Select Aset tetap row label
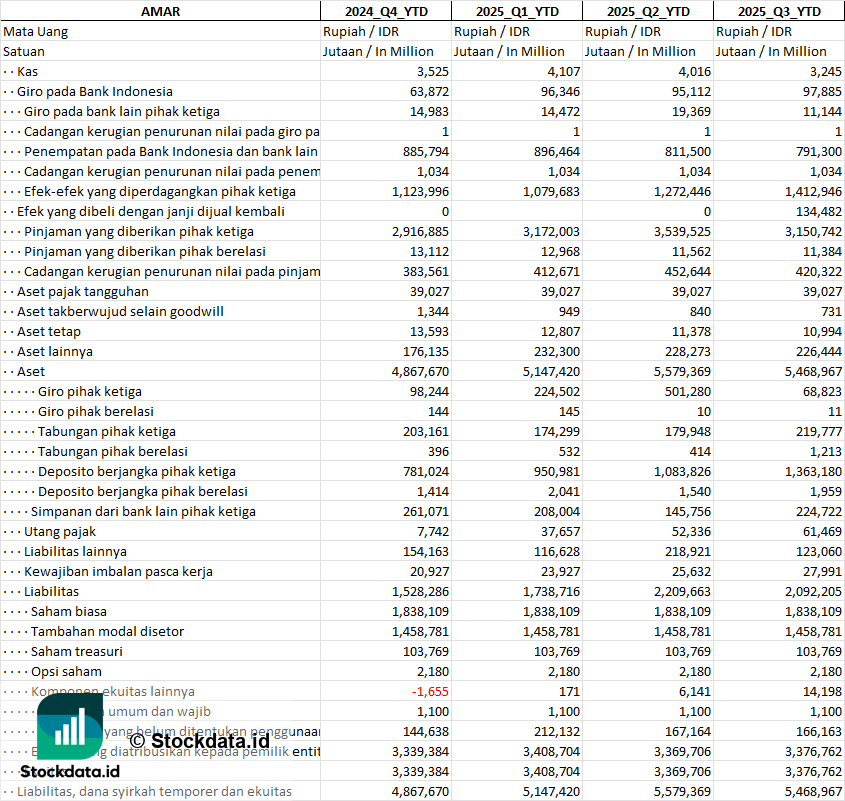The height and width of the screenshot is (801, 845). coord(49,332)
